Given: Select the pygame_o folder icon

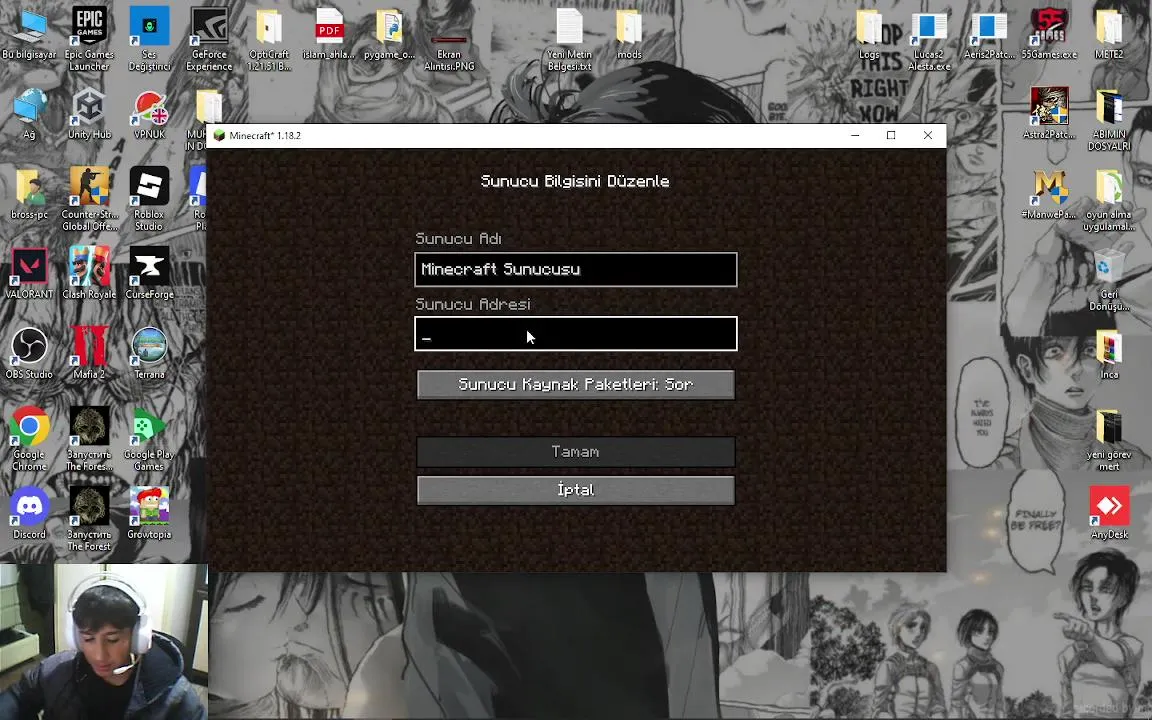Looking at the screenshot, I should pos(389,35).
